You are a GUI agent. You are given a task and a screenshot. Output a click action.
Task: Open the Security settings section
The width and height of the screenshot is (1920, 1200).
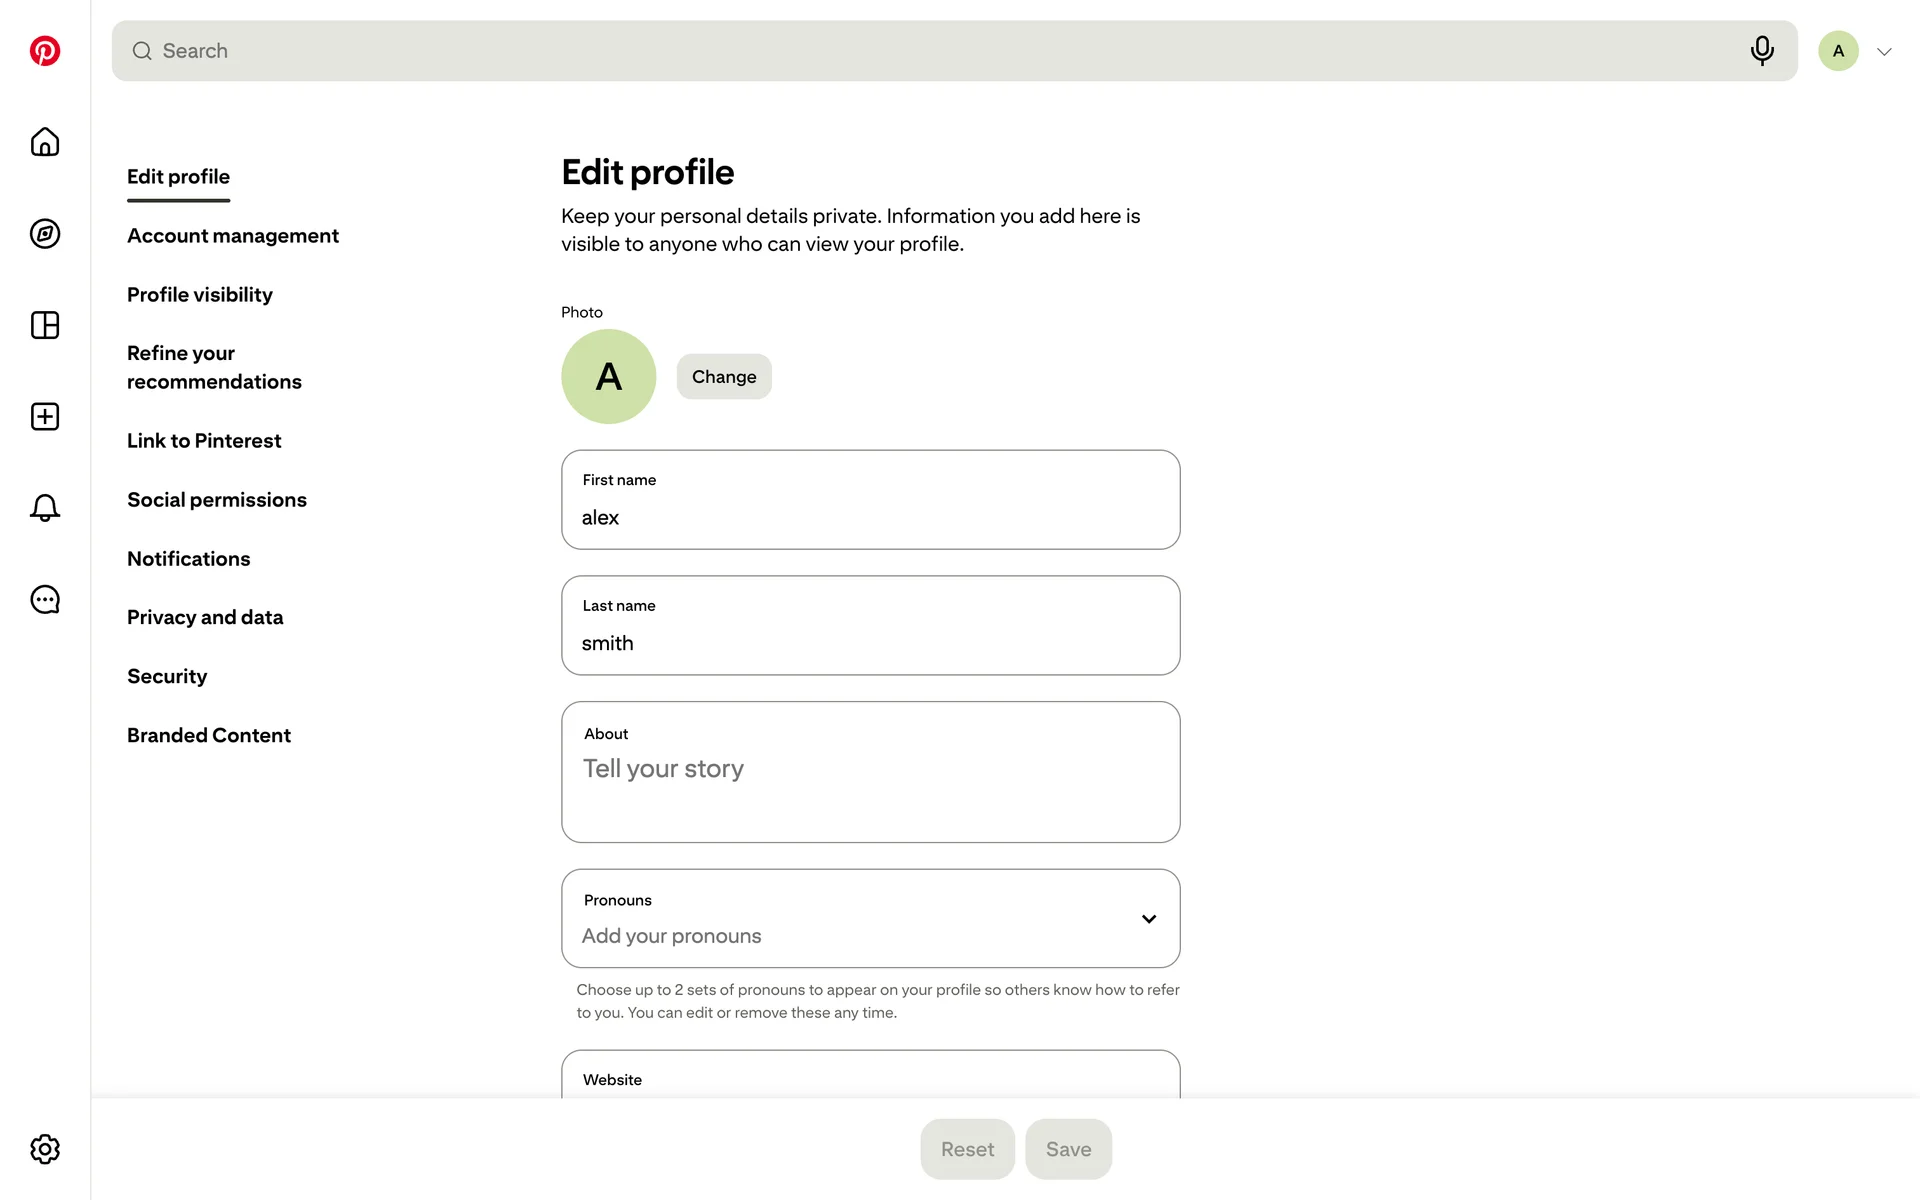[x=167, y=677]
